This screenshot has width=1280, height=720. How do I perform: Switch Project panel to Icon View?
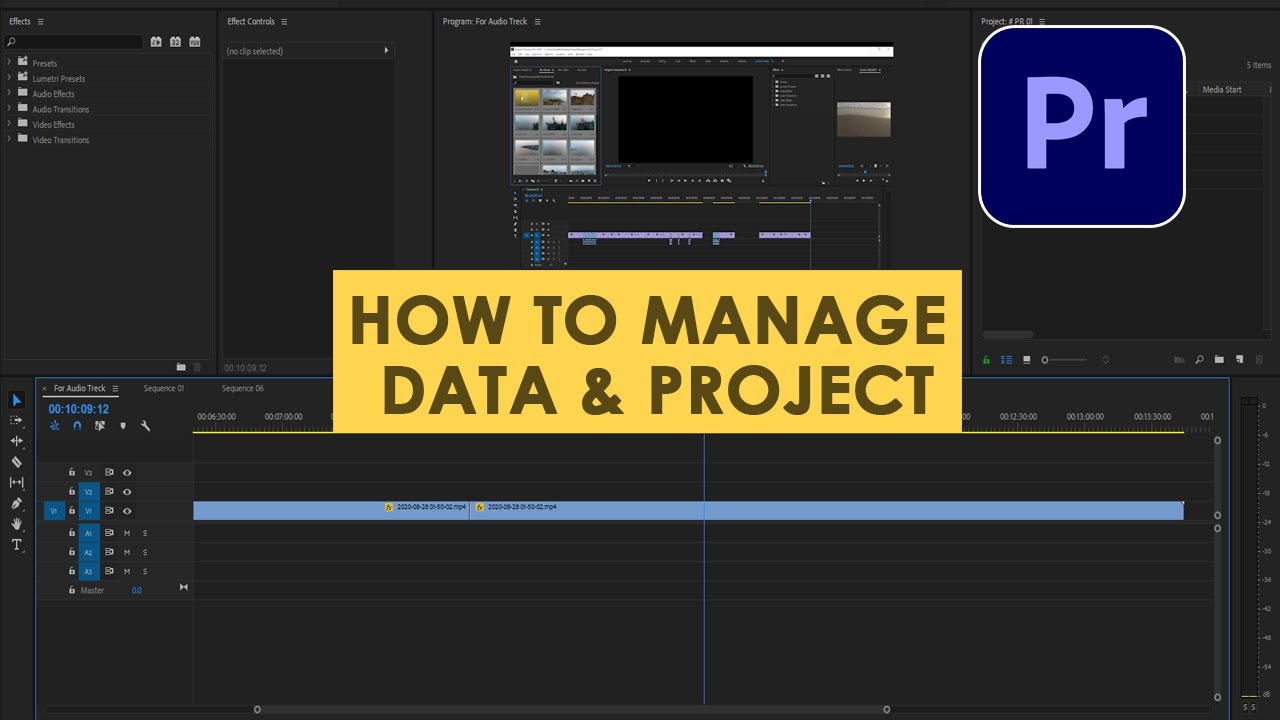[1026, 360]
